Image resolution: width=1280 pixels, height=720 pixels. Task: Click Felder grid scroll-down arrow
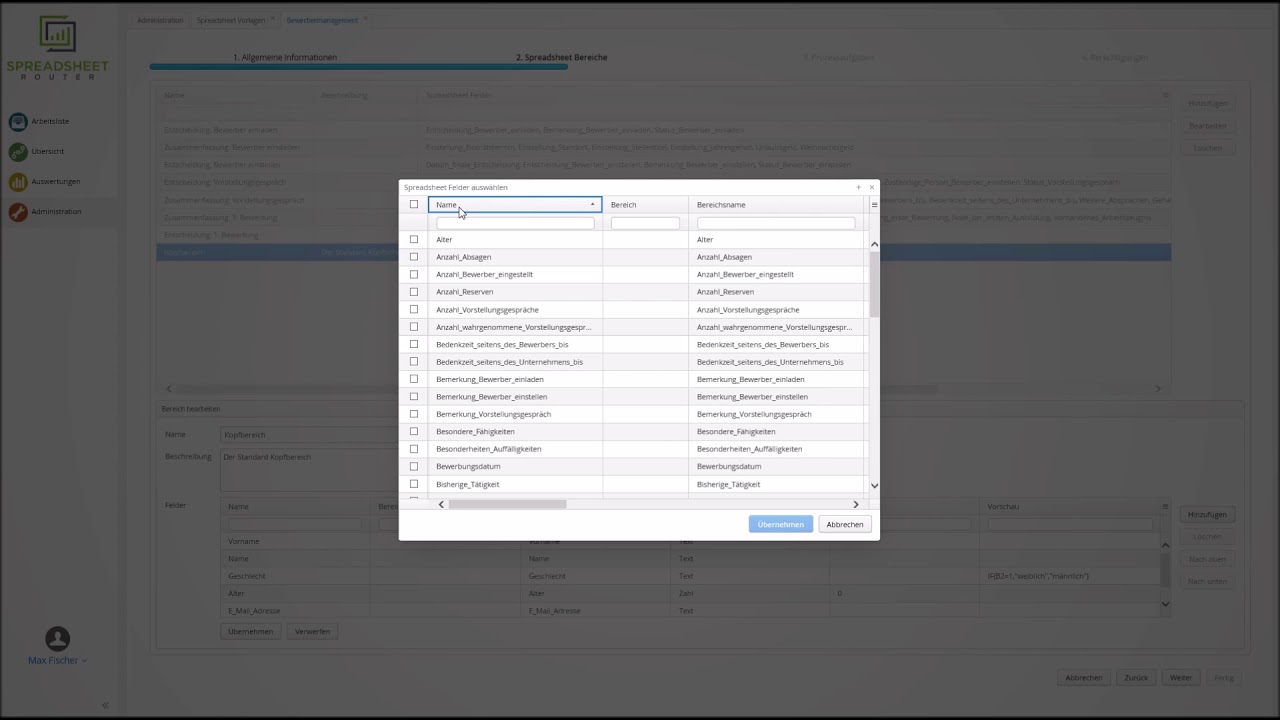(x=1165, y=604)
